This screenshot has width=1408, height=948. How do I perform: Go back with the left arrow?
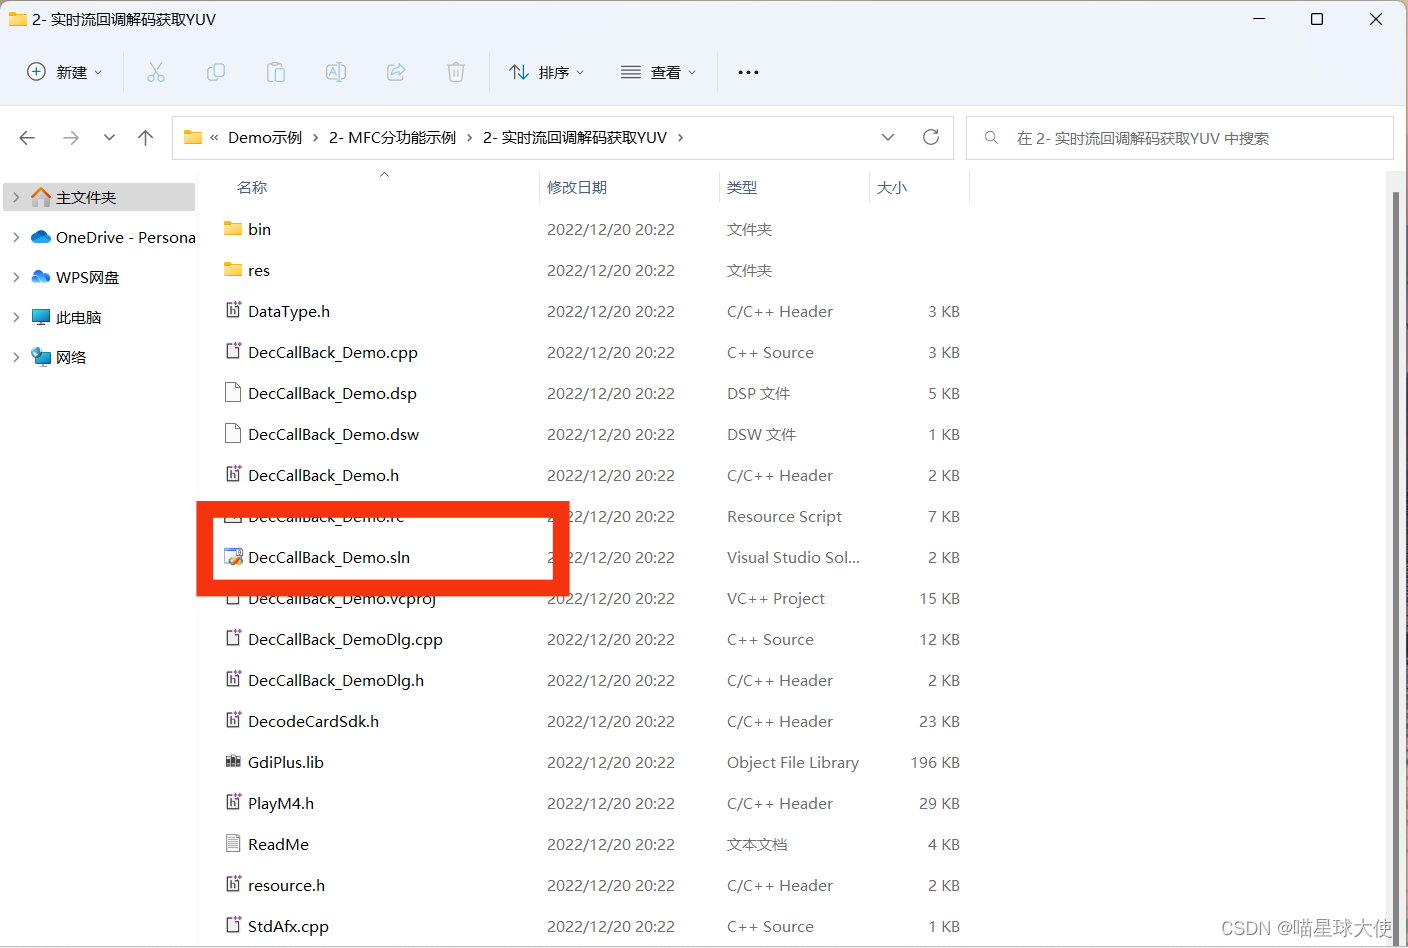point(27,138)
